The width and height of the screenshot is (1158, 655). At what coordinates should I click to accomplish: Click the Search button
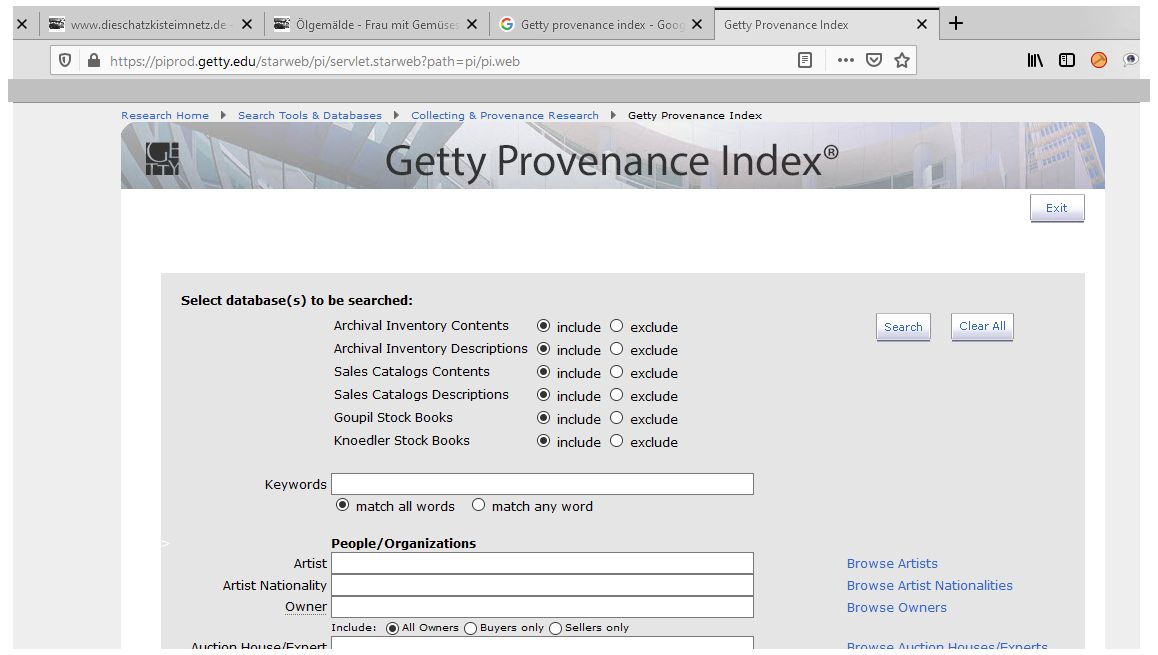[x=902, y=326]
